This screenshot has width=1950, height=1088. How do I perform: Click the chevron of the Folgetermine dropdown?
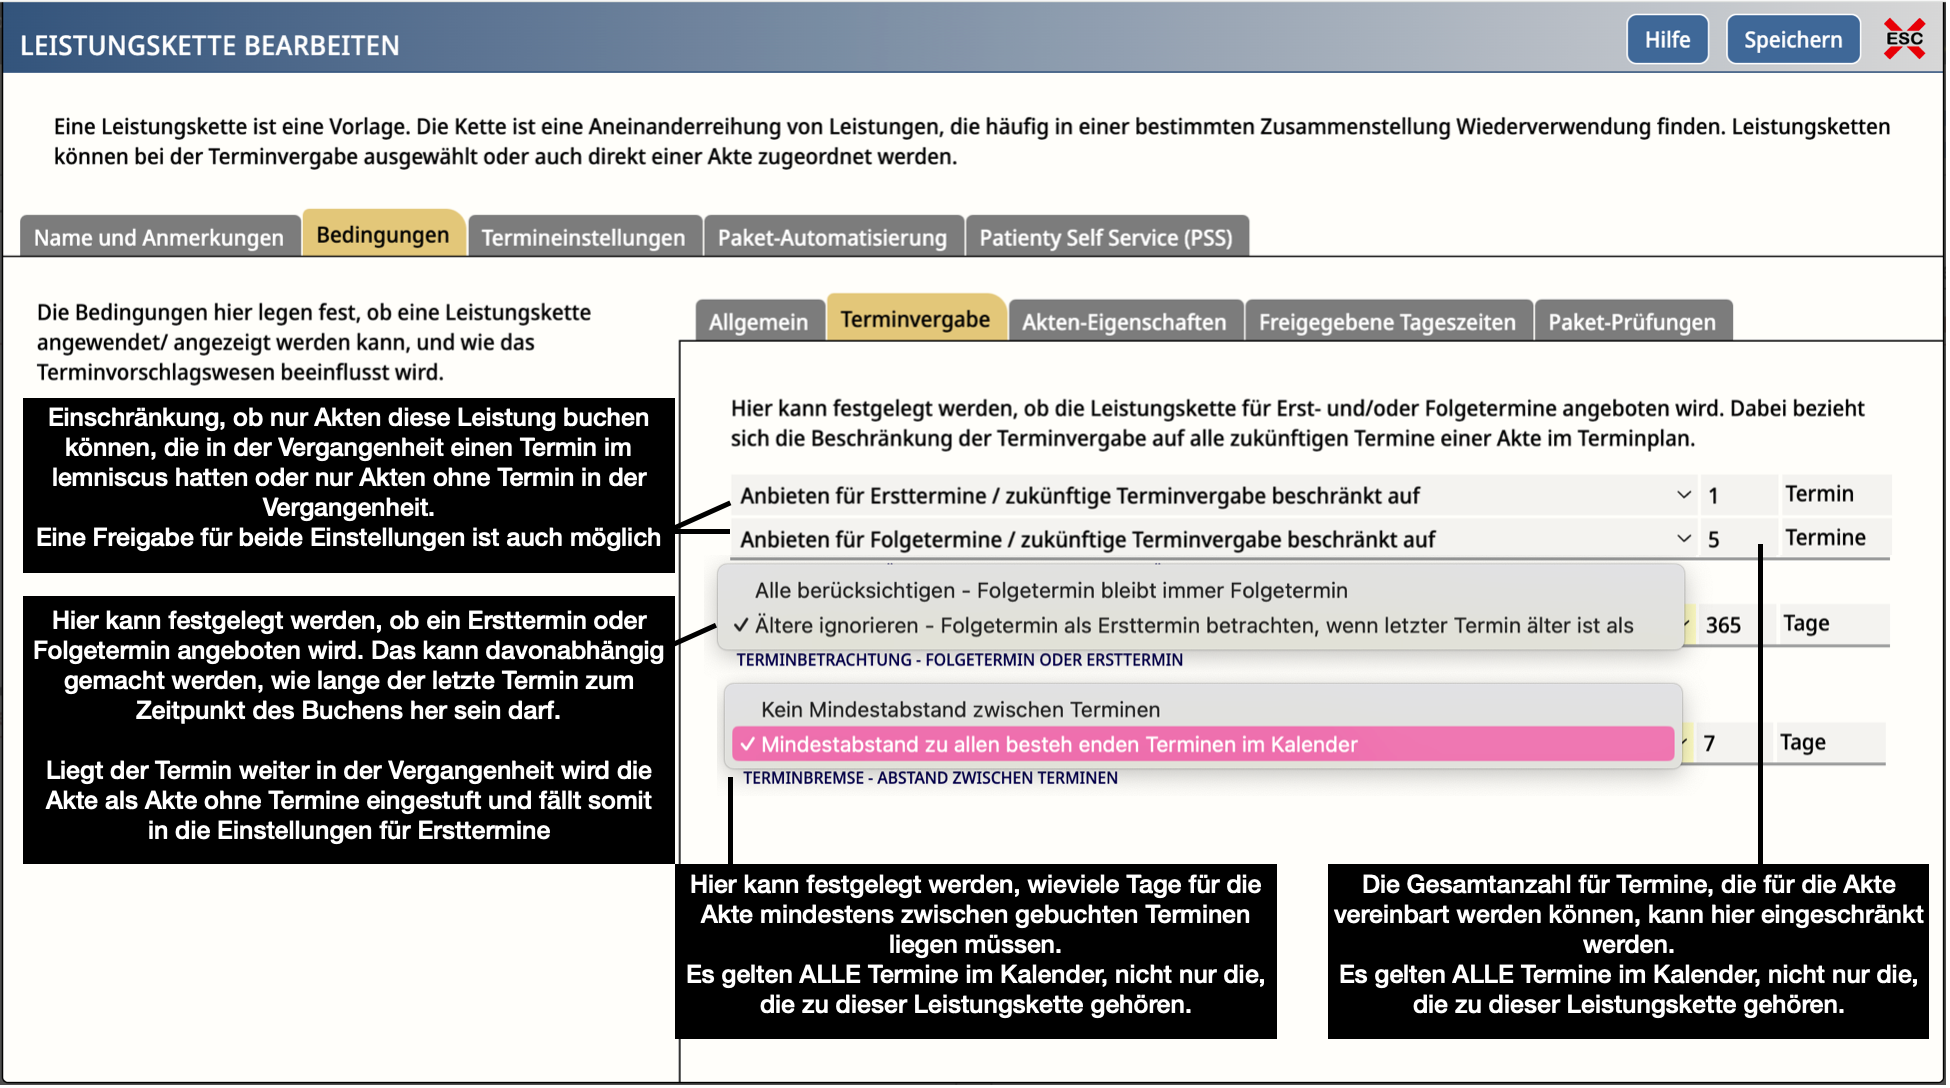pyautogui.click(x=1684, y=539)
